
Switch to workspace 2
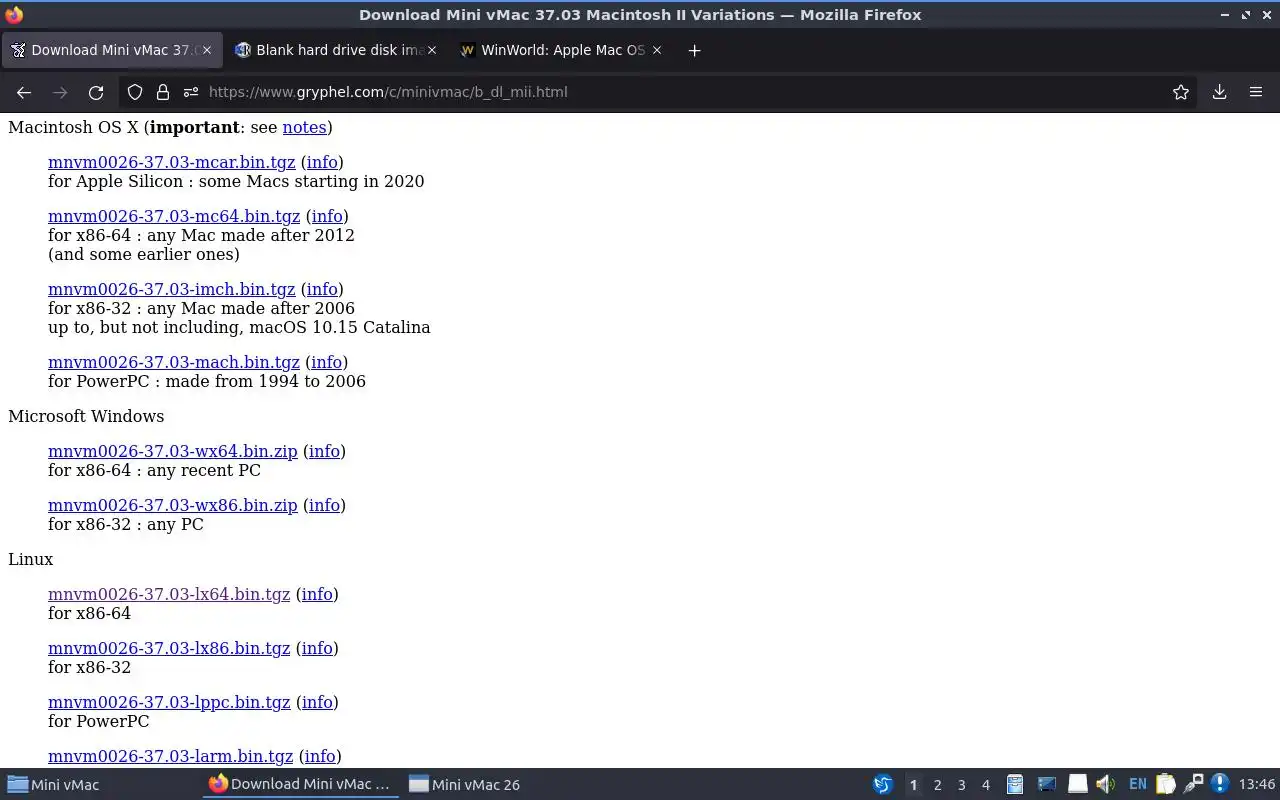(938, 785)
